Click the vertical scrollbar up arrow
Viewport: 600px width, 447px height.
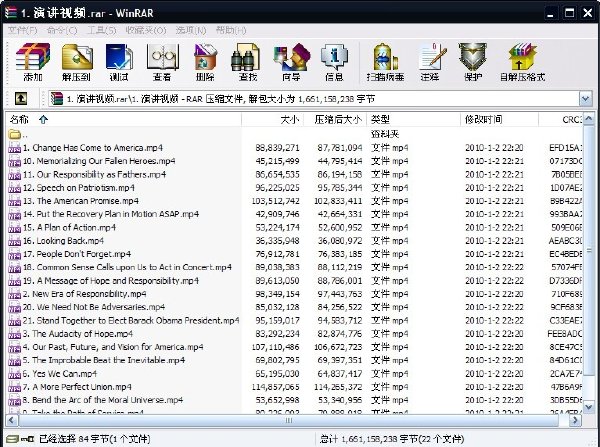point(589,119)
